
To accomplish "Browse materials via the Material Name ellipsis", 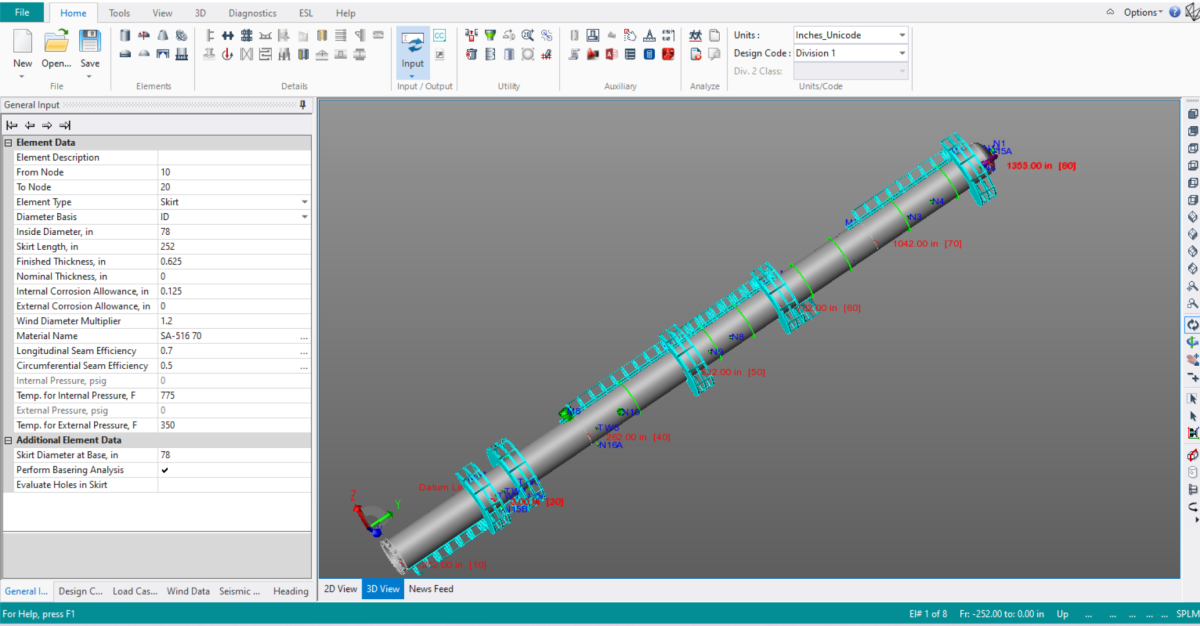I will click(305, 336).
